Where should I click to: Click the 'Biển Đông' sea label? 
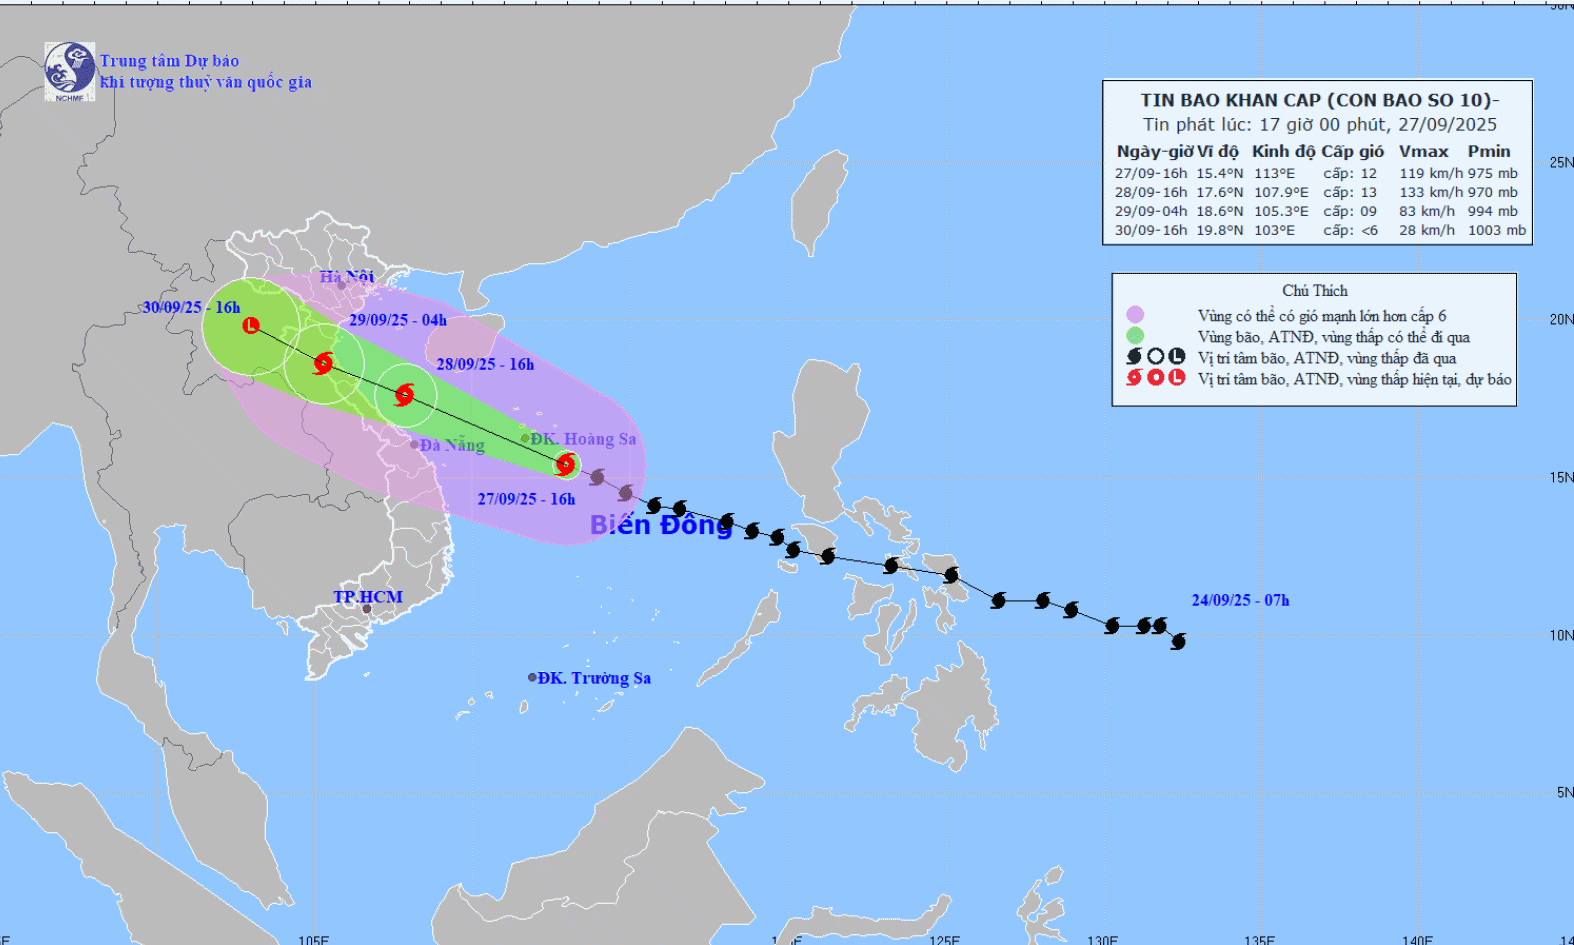click(x=661, y=526)
